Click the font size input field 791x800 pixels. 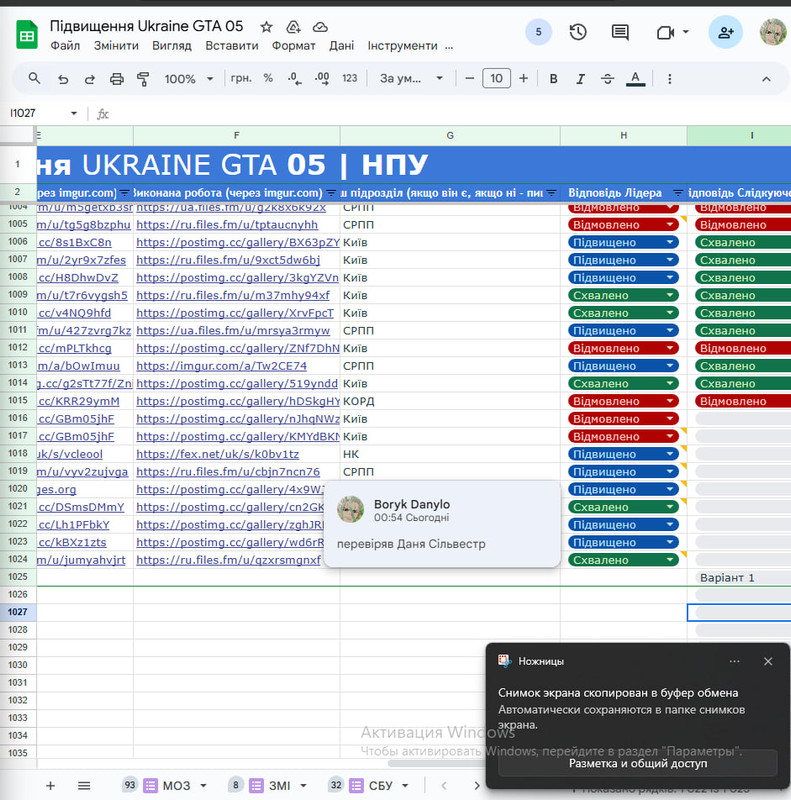tap(496, 79)
